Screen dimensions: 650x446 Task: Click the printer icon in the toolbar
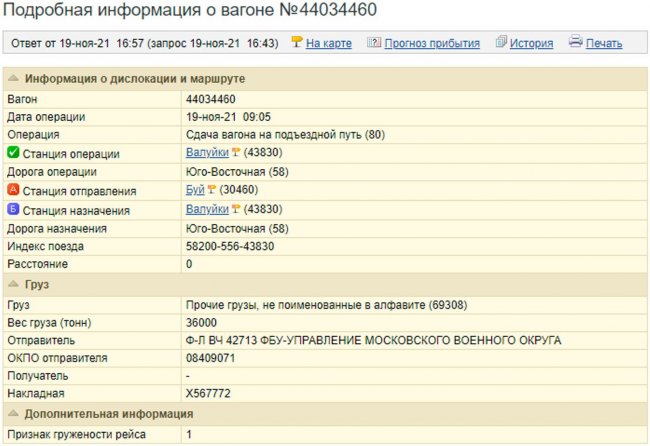[575, 43]
